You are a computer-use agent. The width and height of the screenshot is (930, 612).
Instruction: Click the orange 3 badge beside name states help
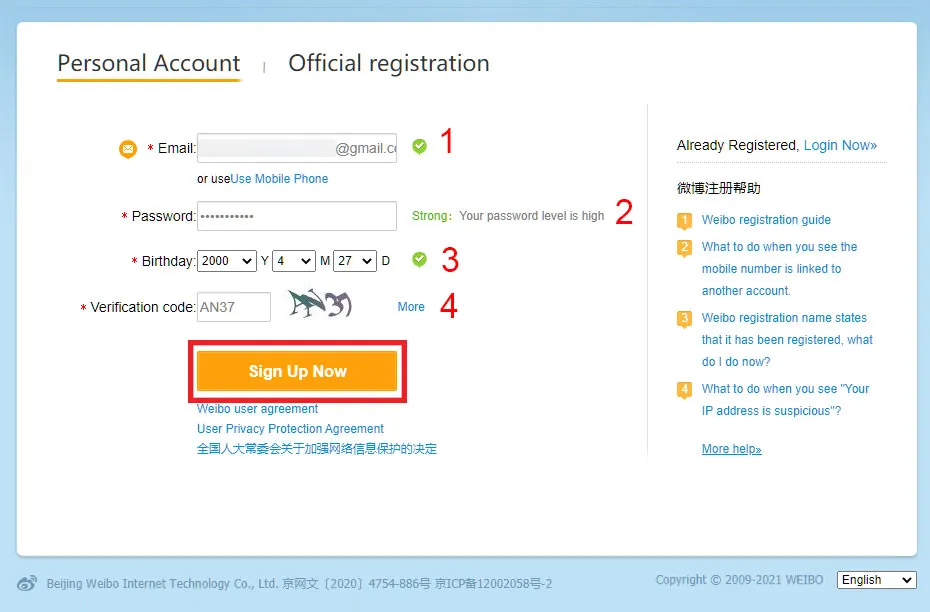(684, 317)
